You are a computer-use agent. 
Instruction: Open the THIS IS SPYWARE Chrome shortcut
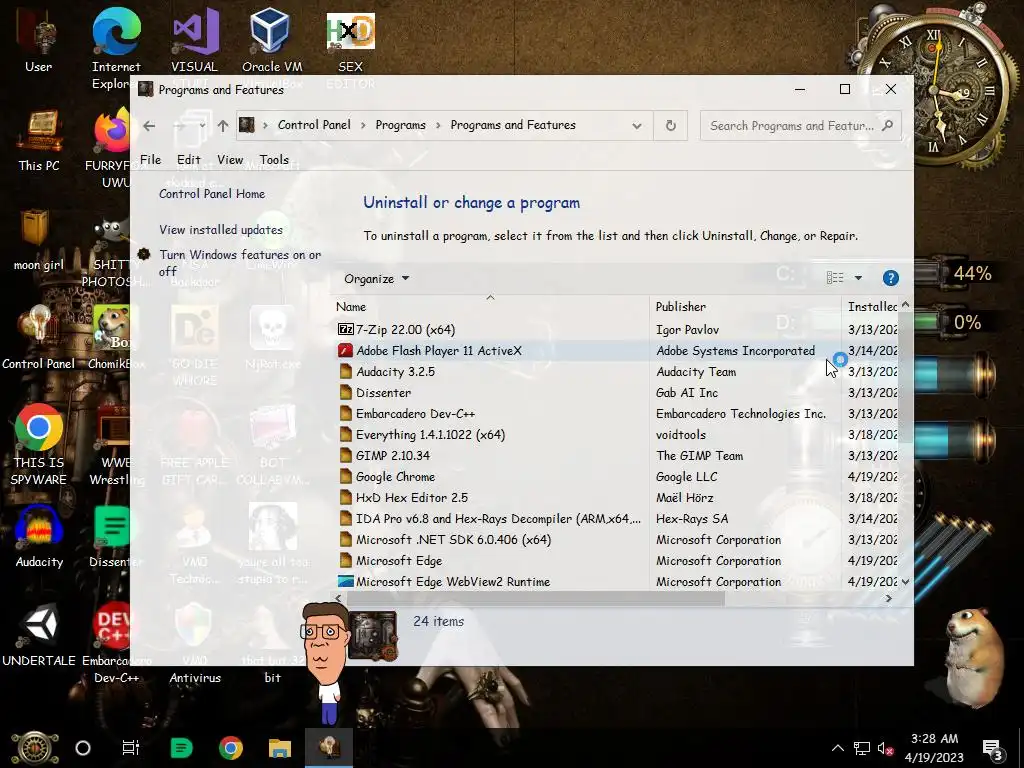39,444
